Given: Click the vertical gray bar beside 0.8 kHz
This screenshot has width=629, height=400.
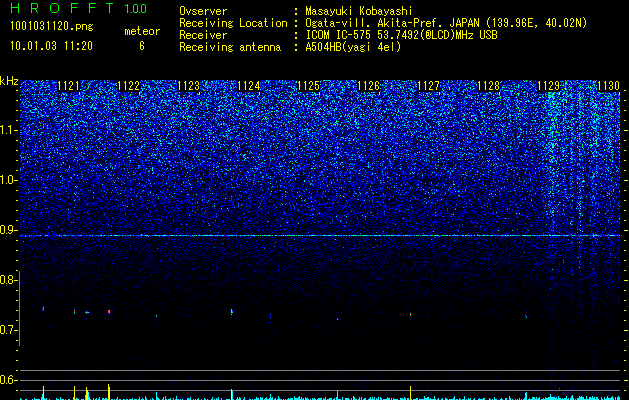Looking at the screenshot, I should 20,308.
